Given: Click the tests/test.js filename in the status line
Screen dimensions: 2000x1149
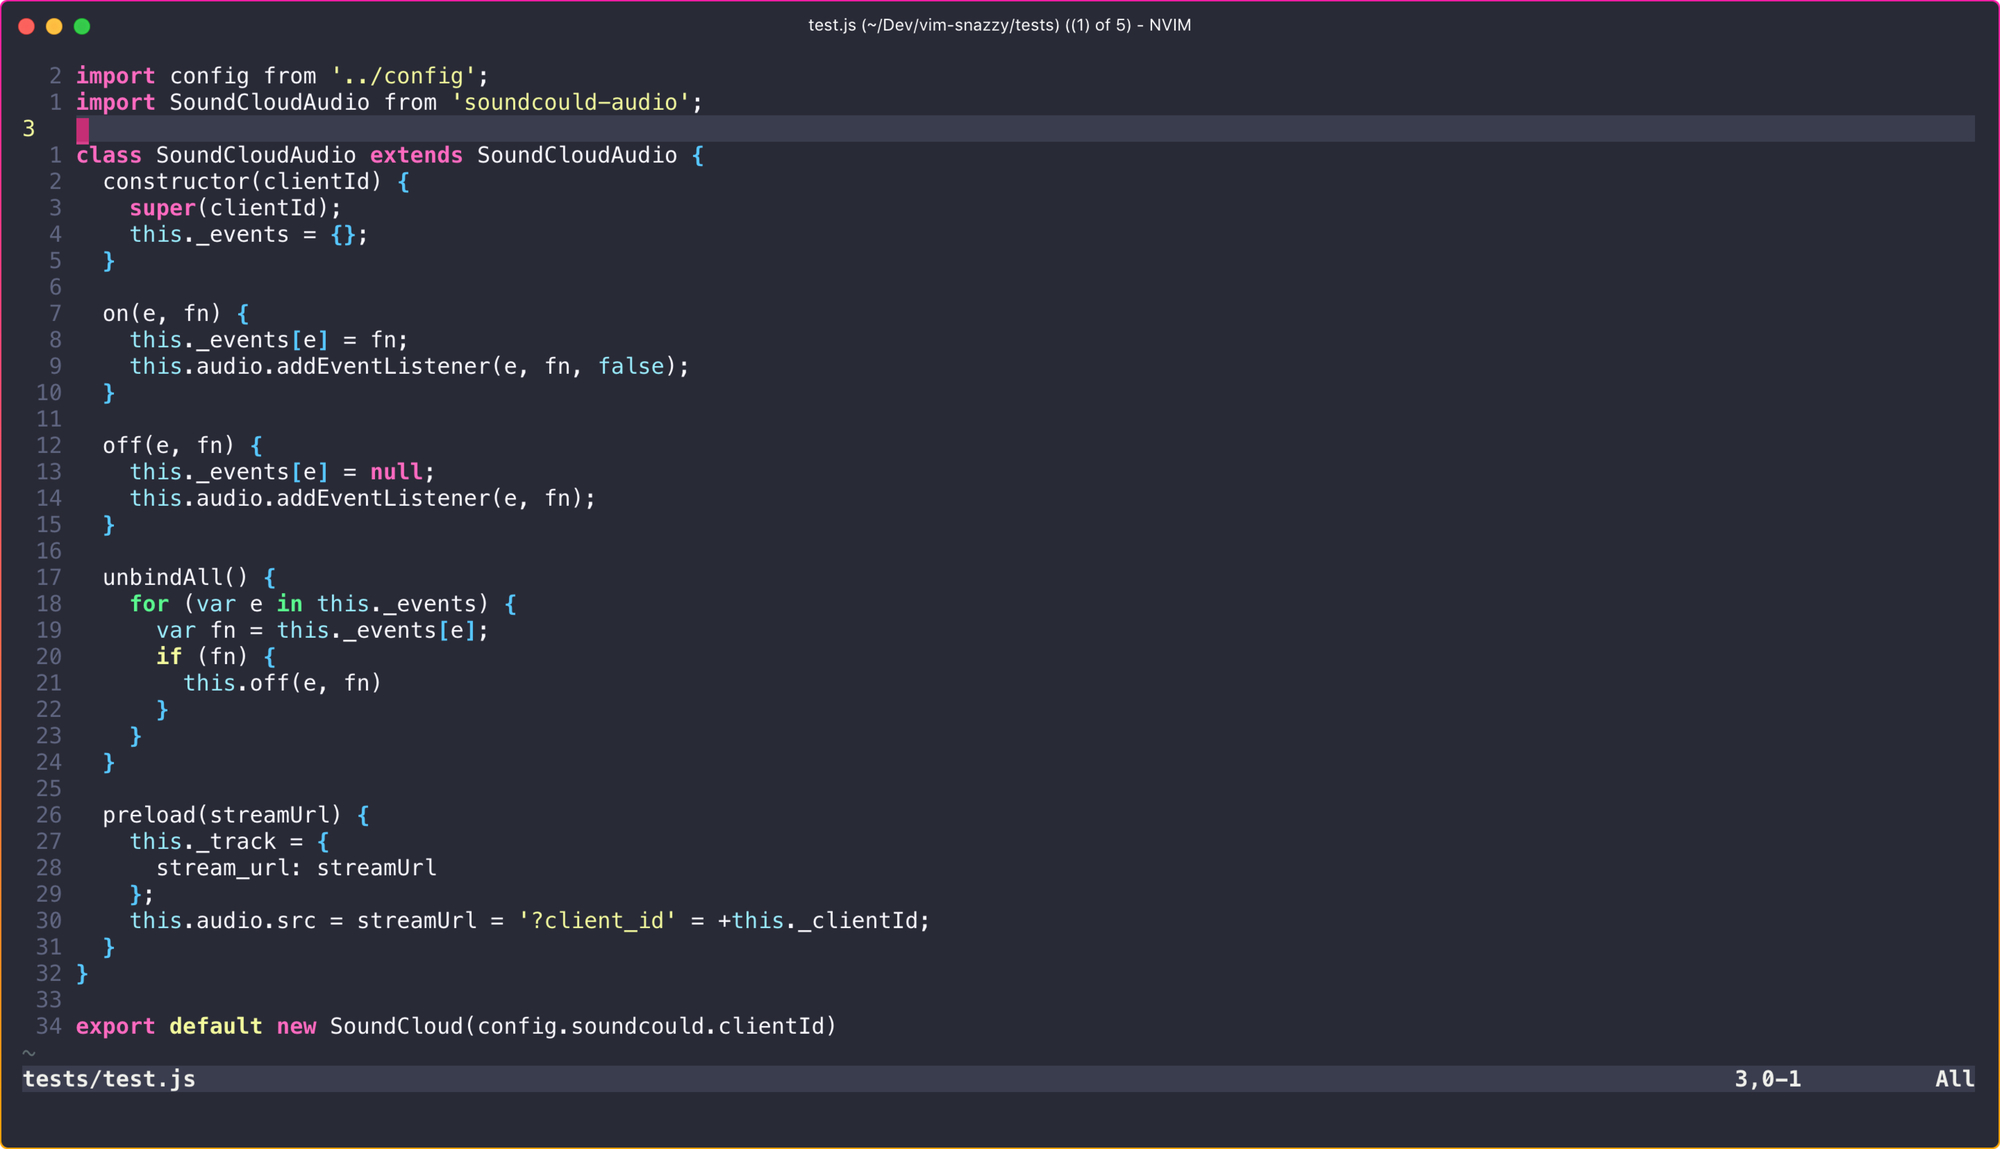Looking at the screenshot, I should pyautogui.click(x=109, y=1079).
